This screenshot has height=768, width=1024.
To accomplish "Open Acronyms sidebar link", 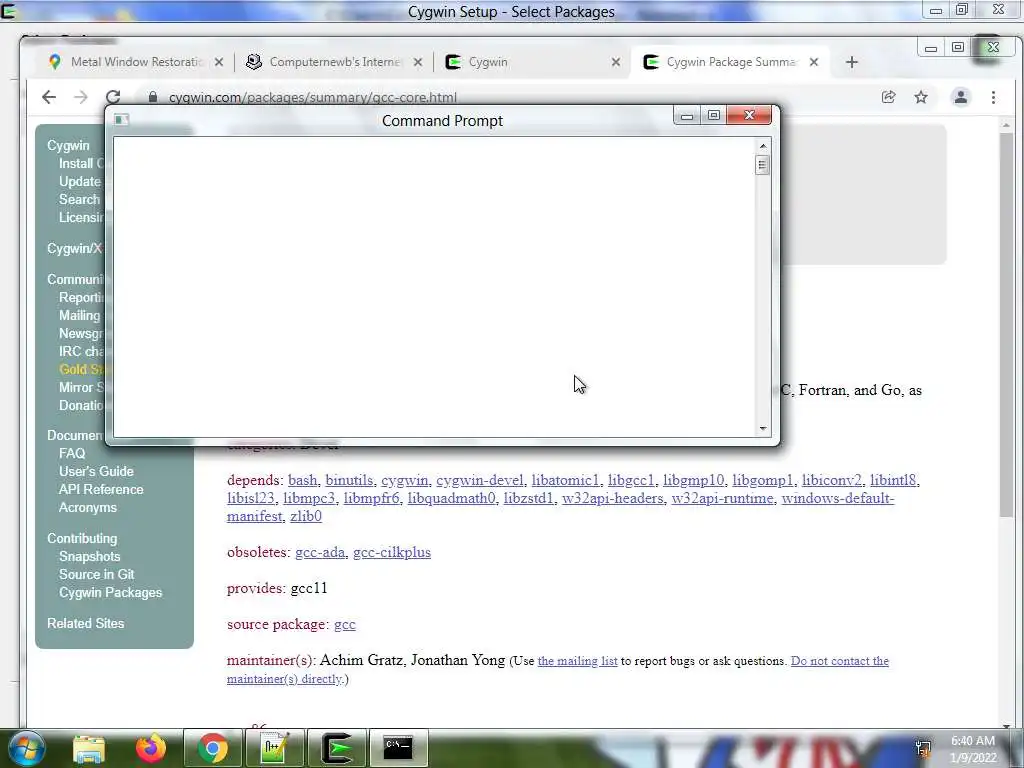I will pyautogui.click(x=88, y=507).
